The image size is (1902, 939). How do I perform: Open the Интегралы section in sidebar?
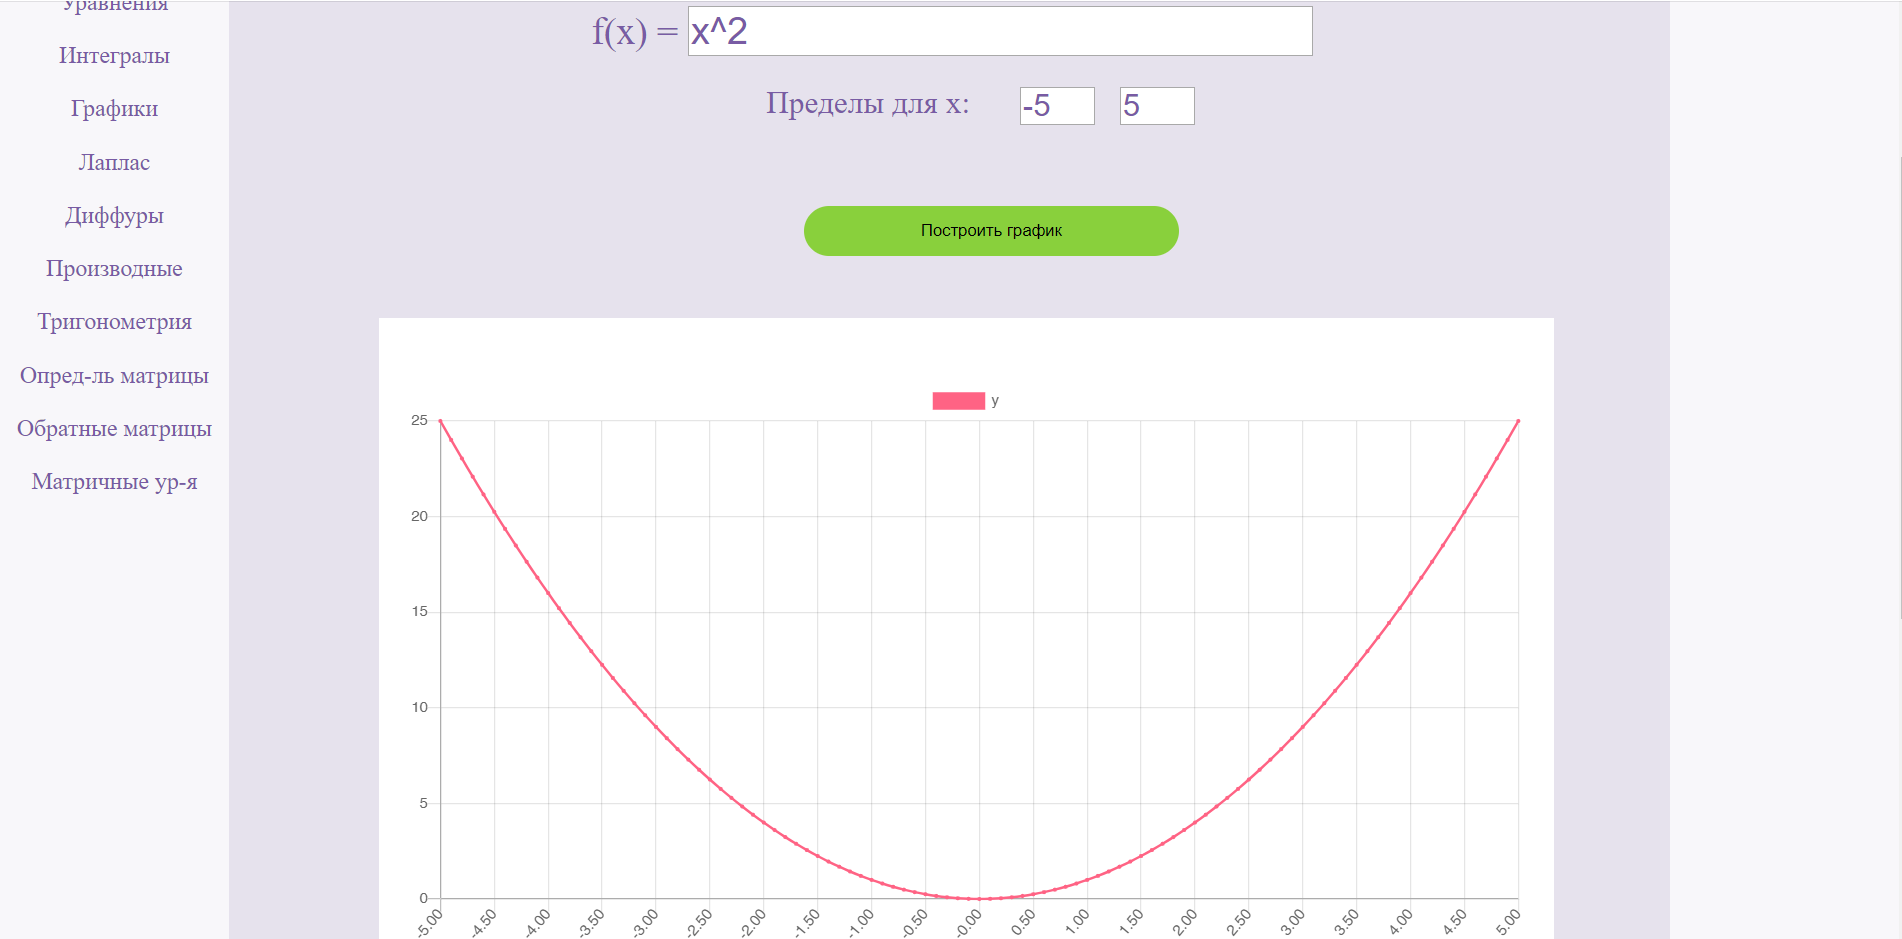pos(114,56)
